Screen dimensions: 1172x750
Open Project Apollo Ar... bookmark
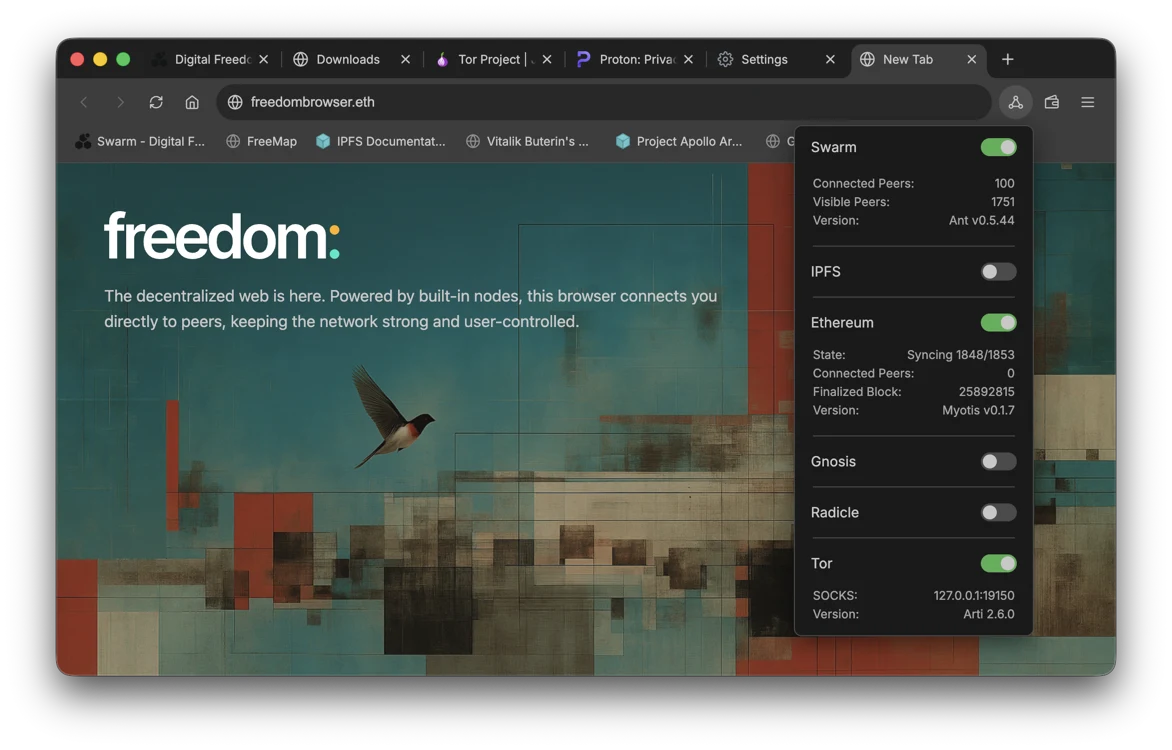tap(679, 141)
